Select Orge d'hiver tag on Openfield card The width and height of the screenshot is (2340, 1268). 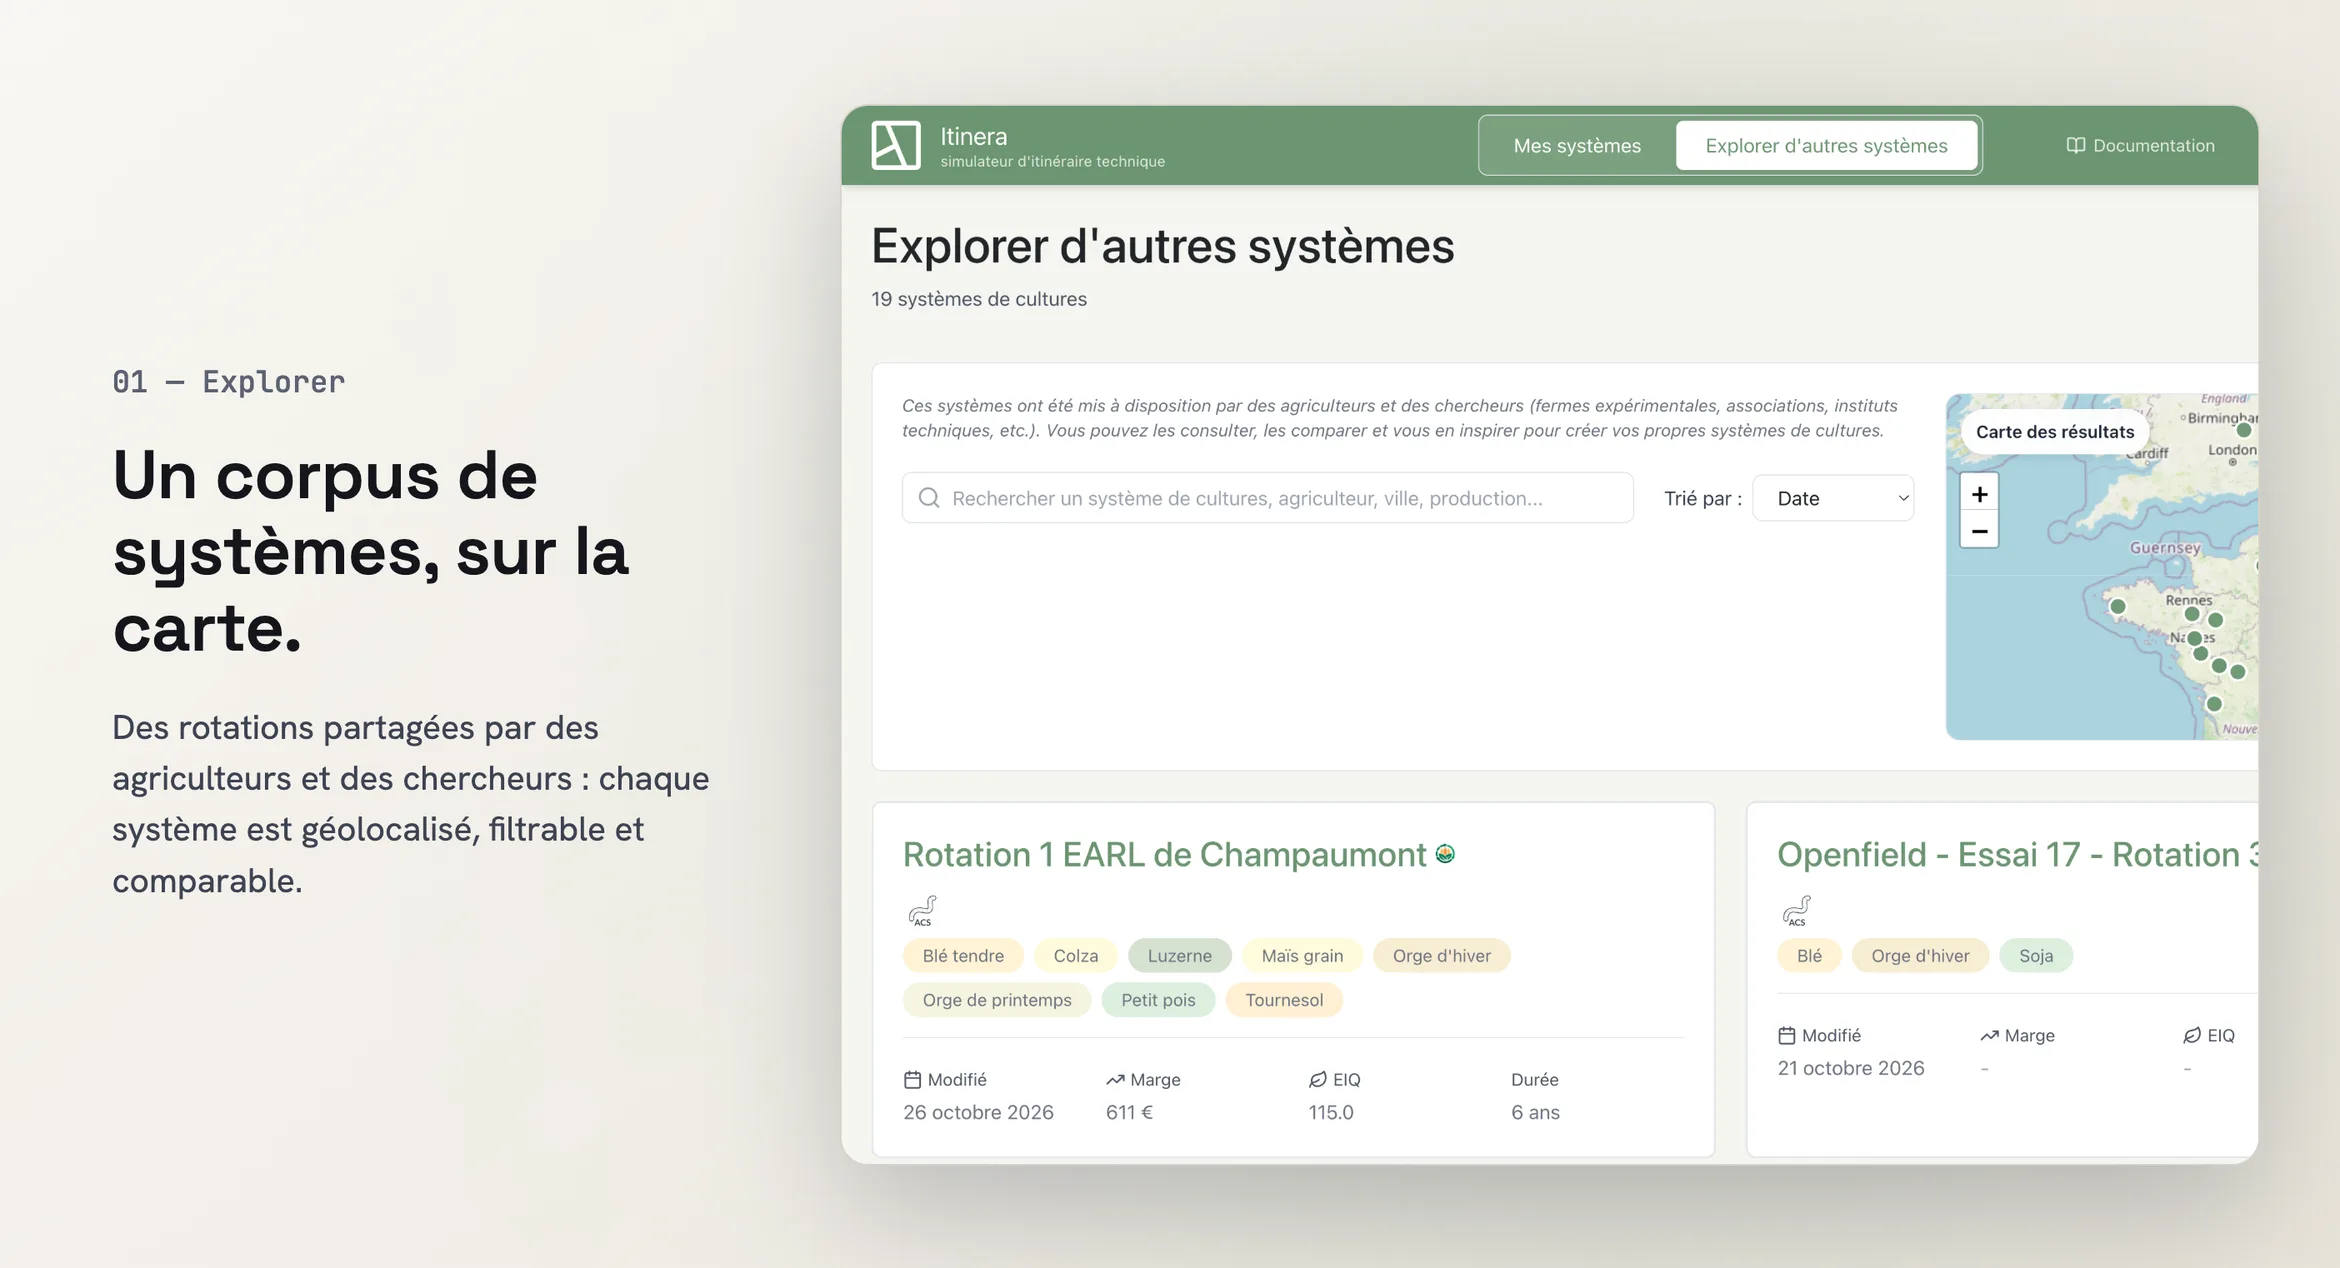(x=1920, y=956)
